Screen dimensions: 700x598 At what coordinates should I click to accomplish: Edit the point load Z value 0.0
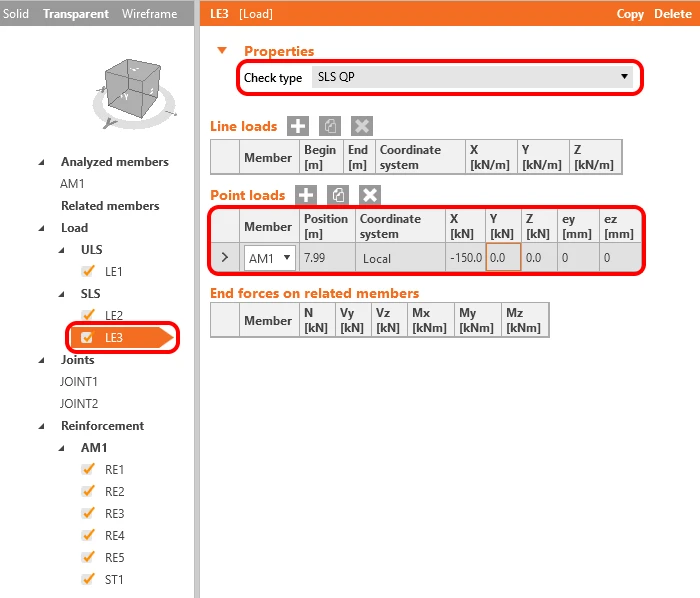click(x=539, y=257)
